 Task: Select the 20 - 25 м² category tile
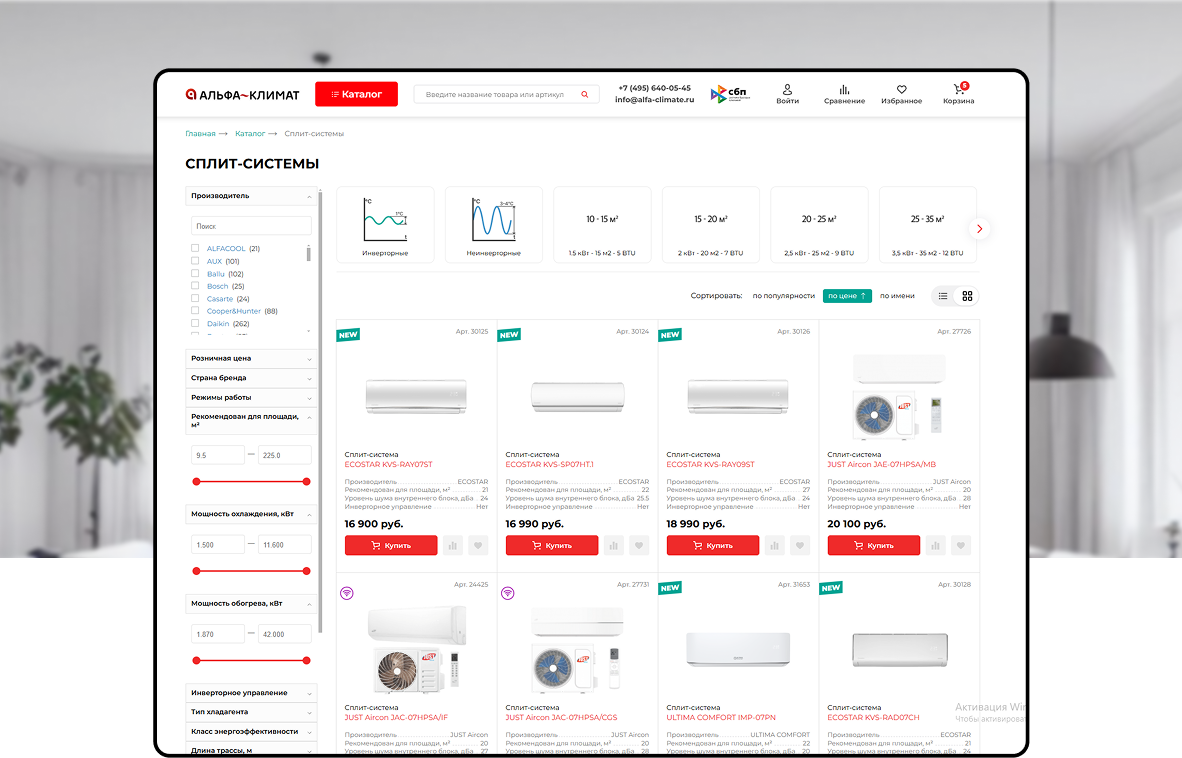(x=819, y=225)
